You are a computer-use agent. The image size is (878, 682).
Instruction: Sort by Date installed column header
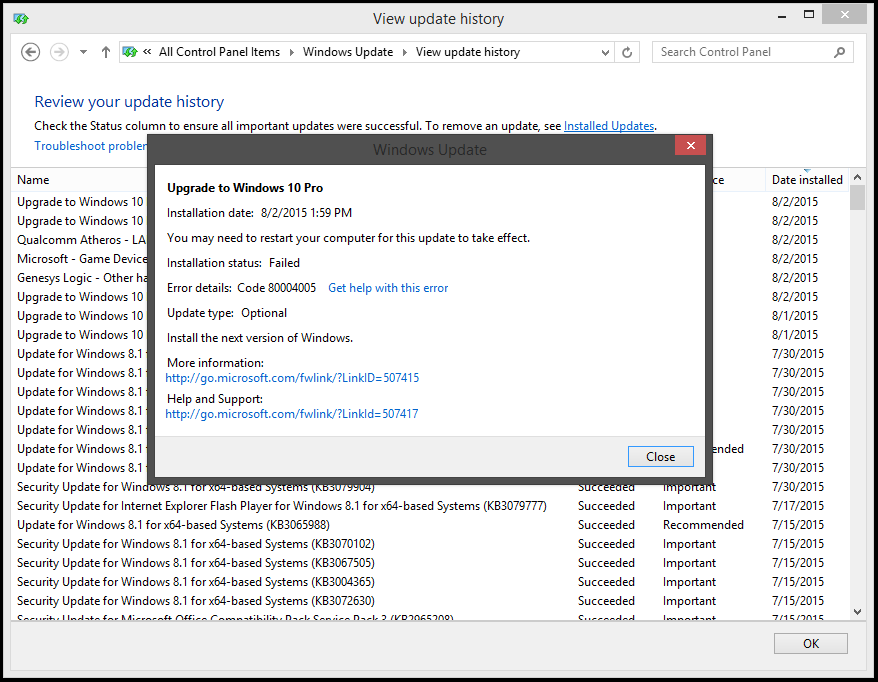coord(807,180)
